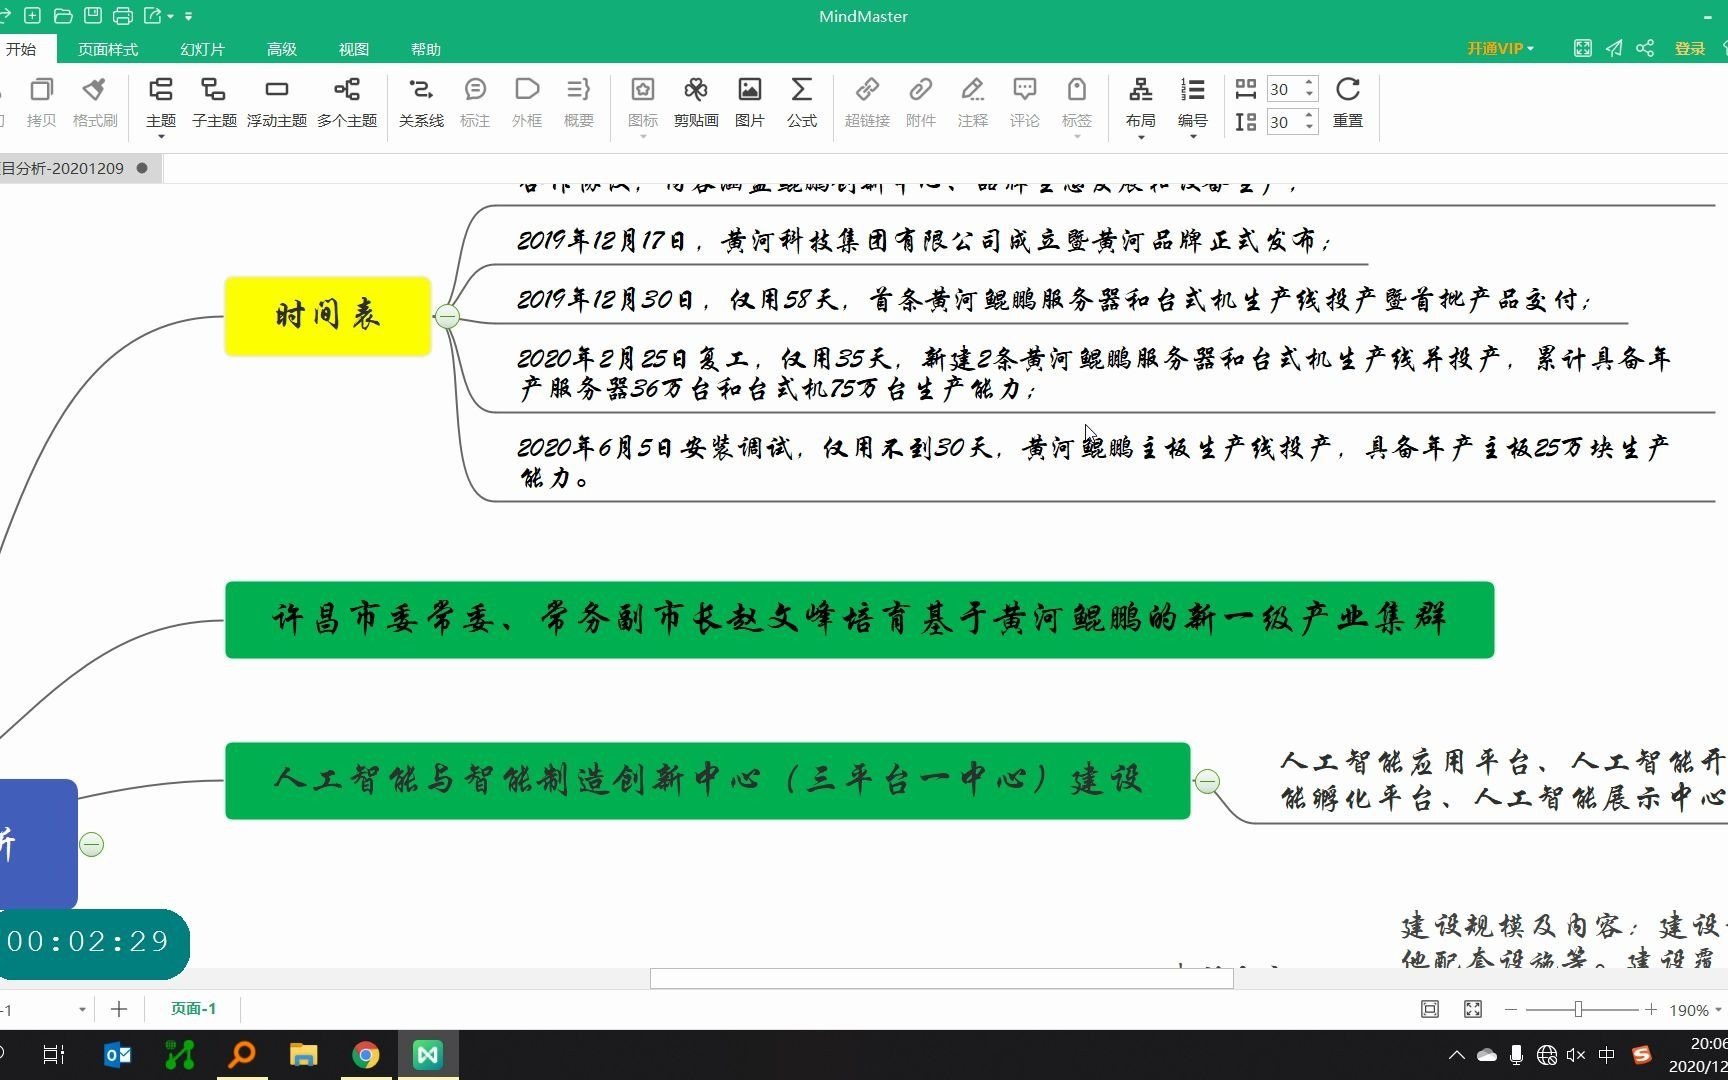Insert a 公式 formula

[801, 103]
